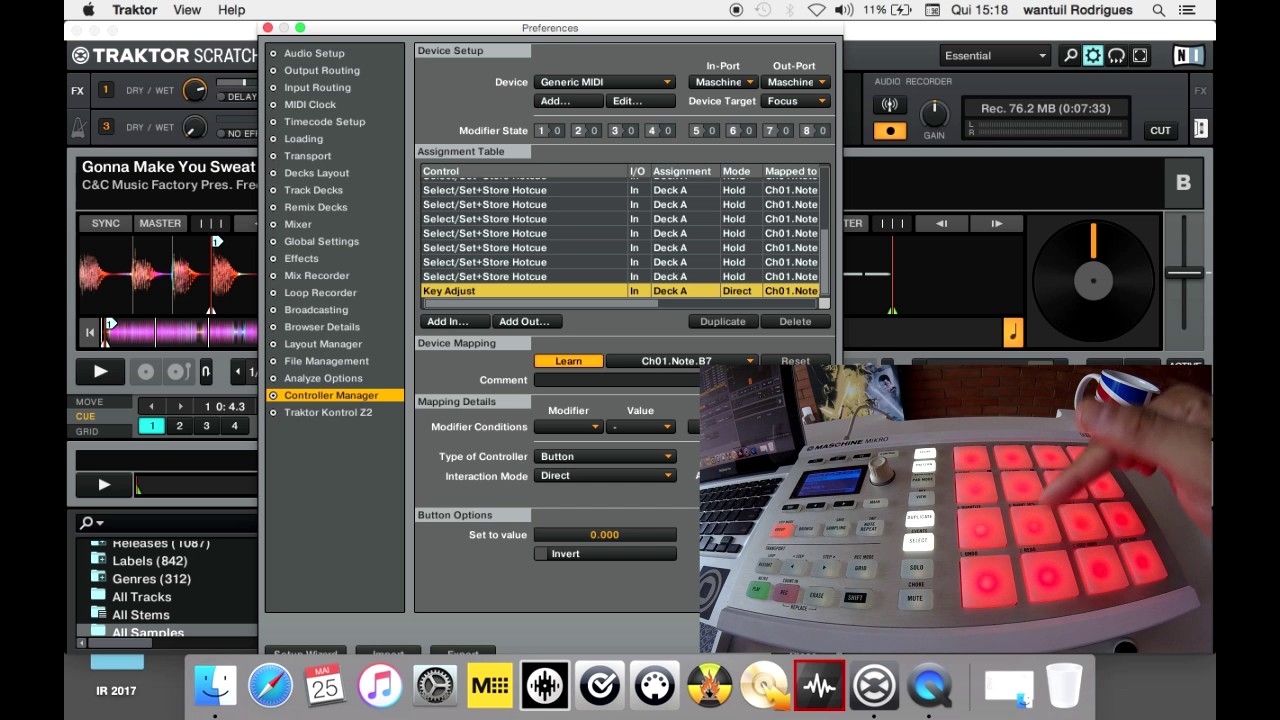
Task: Select hotcue 1 button on deck A
Action: click(152, 426)
